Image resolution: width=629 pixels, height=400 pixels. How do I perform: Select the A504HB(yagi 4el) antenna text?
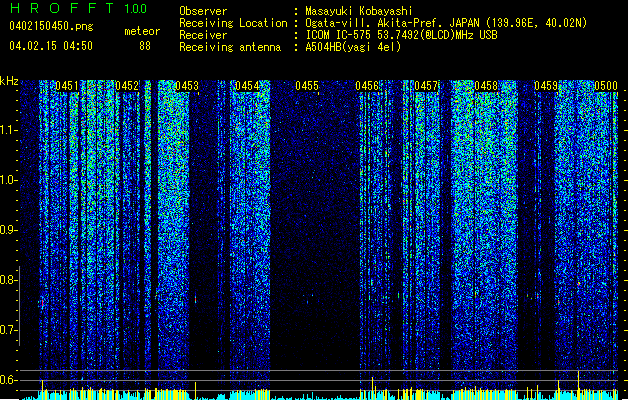pyautogui.click(x=353, y=47)
